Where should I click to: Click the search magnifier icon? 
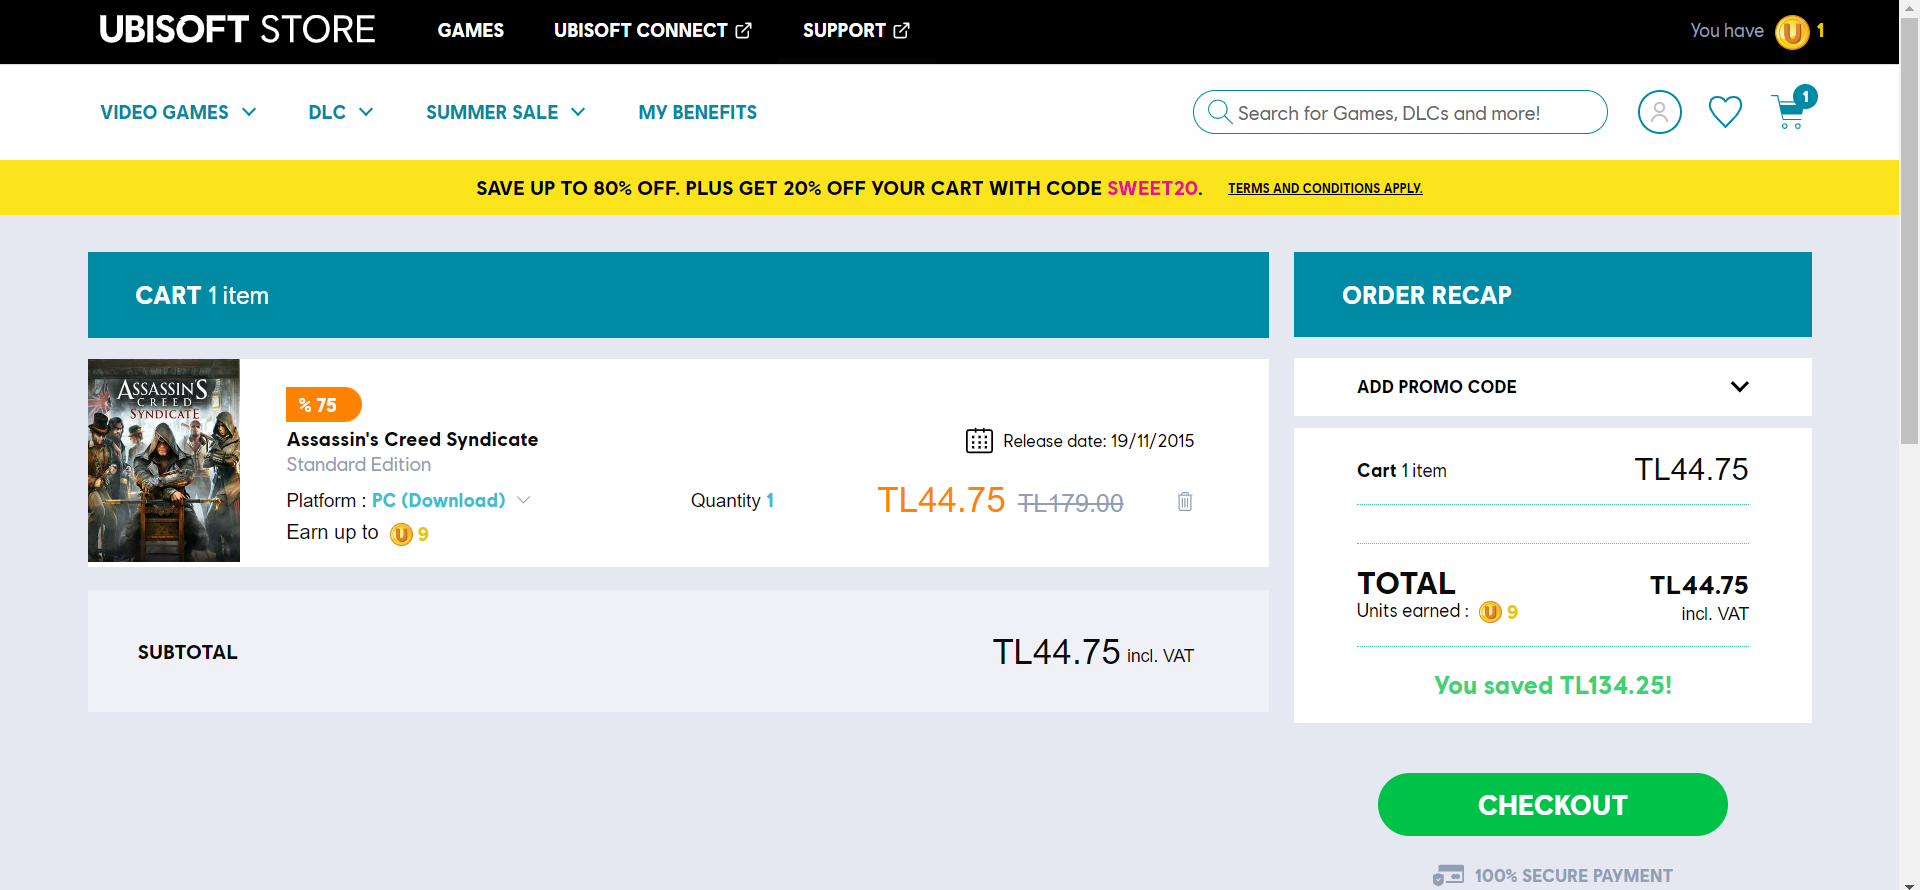coord(1219,112)
